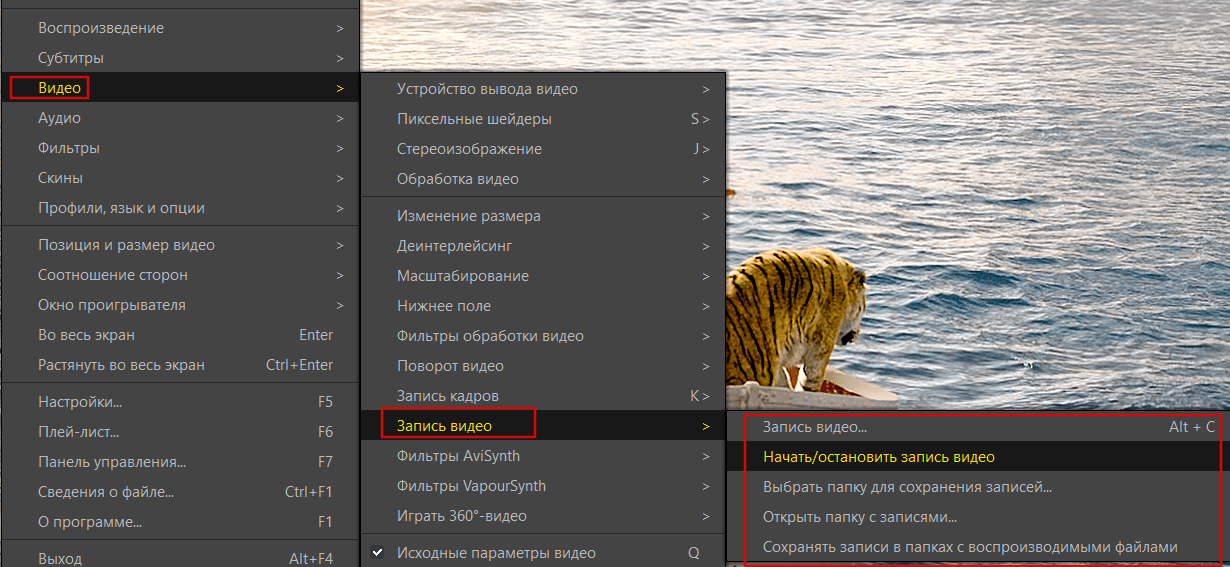Image resolution: width=1230 pixels, height=567 pixels.
Task: Toggle Сохранять записи в папках с воспроизводимыми файлами
Action: [969, 547]
